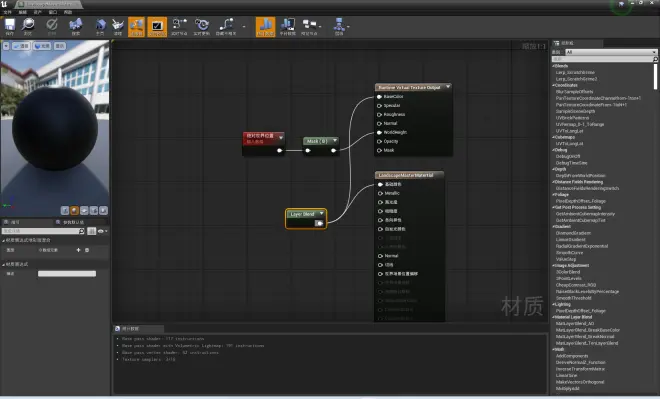Select the cube preview shape icon
Image resolution: width=660 pixels, height=399 pixels.
click(x=93, y=210)
